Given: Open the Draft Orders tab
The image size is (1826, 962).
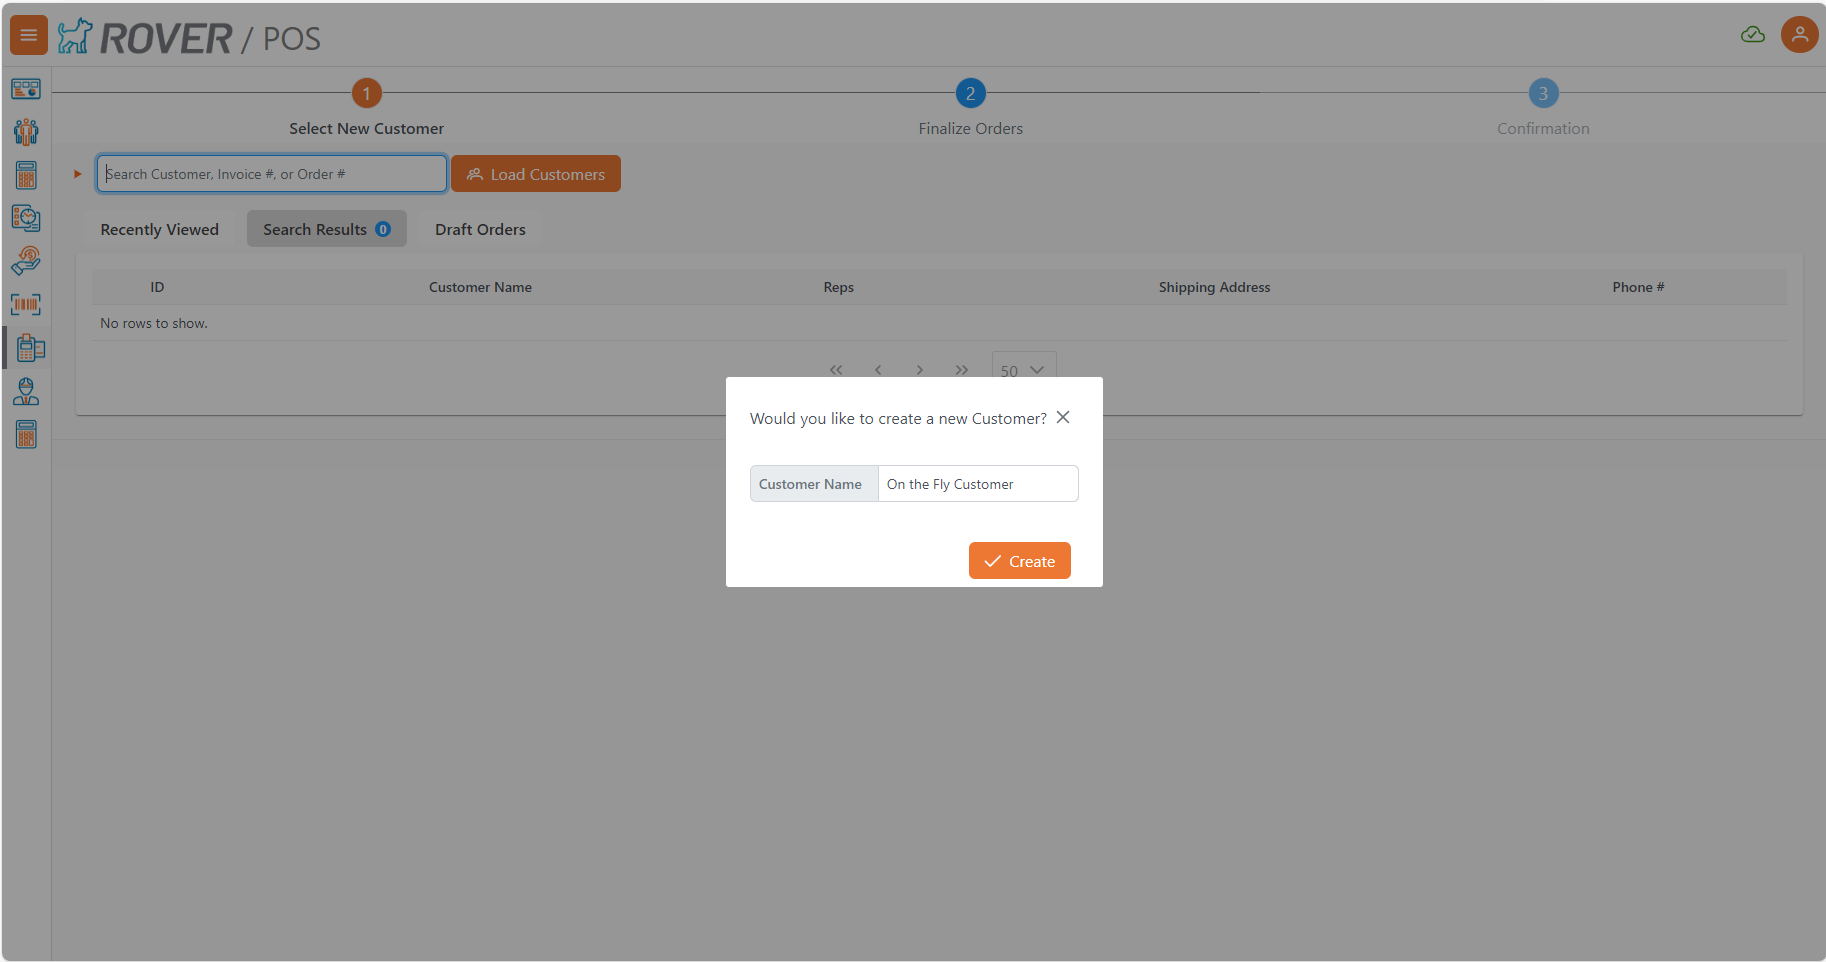Looking at the screenshot, I should 480,229.
